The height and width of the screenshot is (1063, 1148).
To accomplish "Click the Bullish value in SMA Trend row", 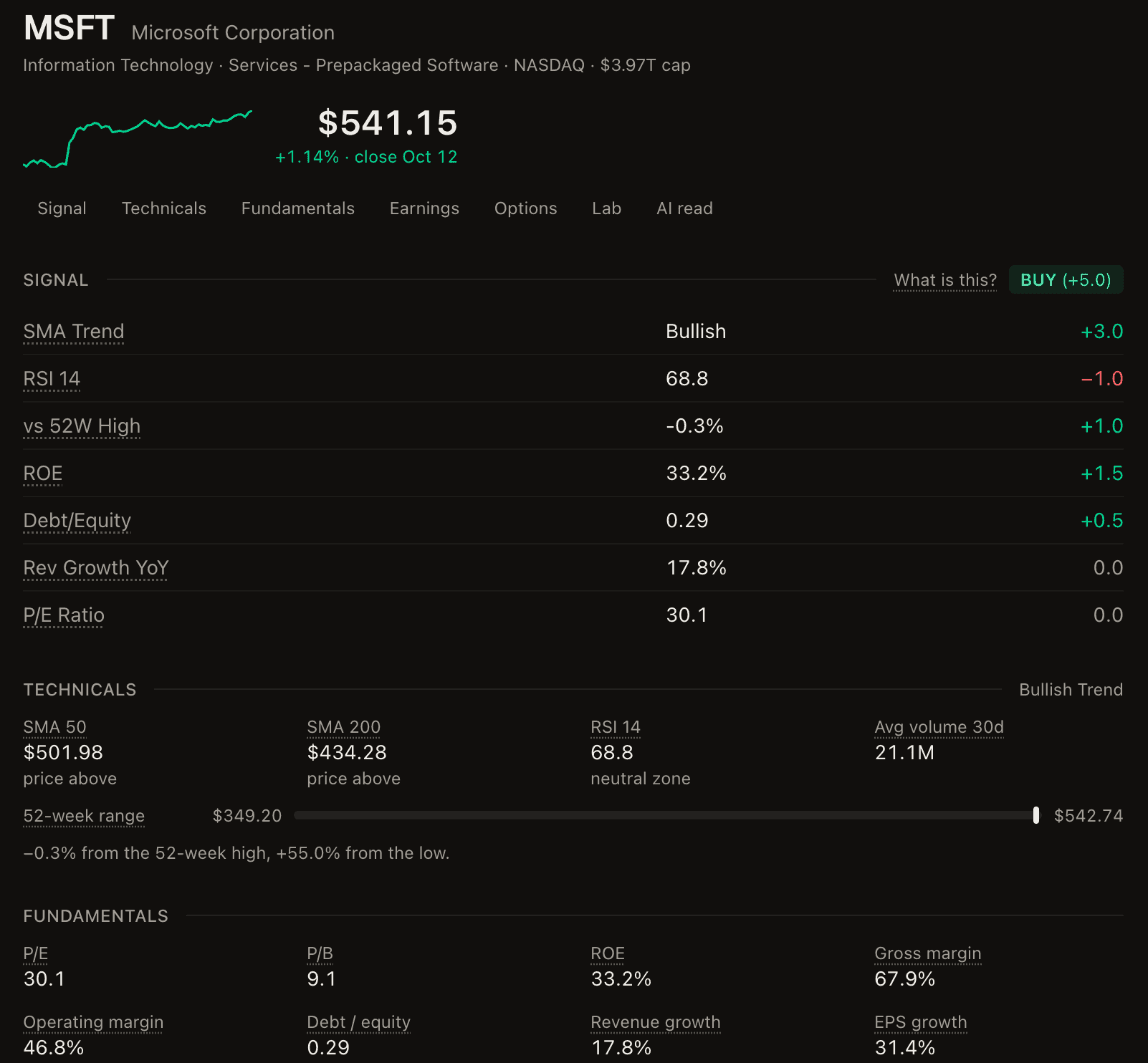I will [696, 332].
